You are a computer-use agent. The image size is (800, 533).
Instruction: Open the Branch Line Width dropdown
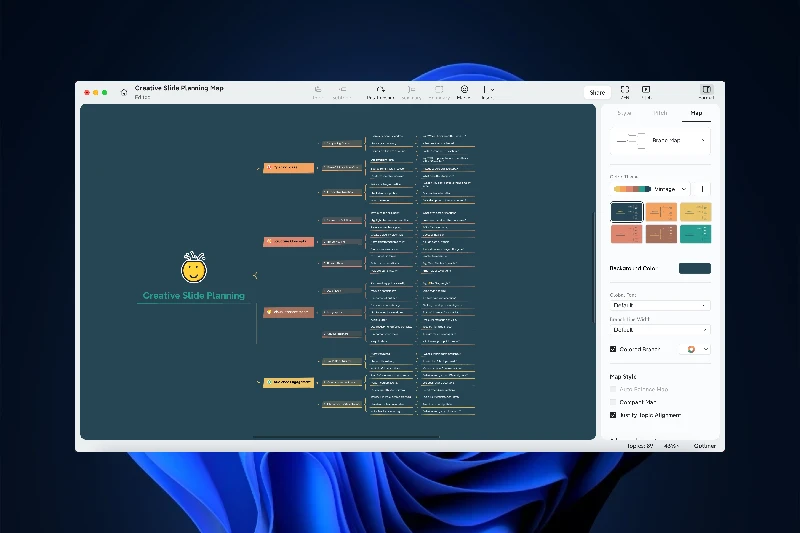tap(660, 329)
